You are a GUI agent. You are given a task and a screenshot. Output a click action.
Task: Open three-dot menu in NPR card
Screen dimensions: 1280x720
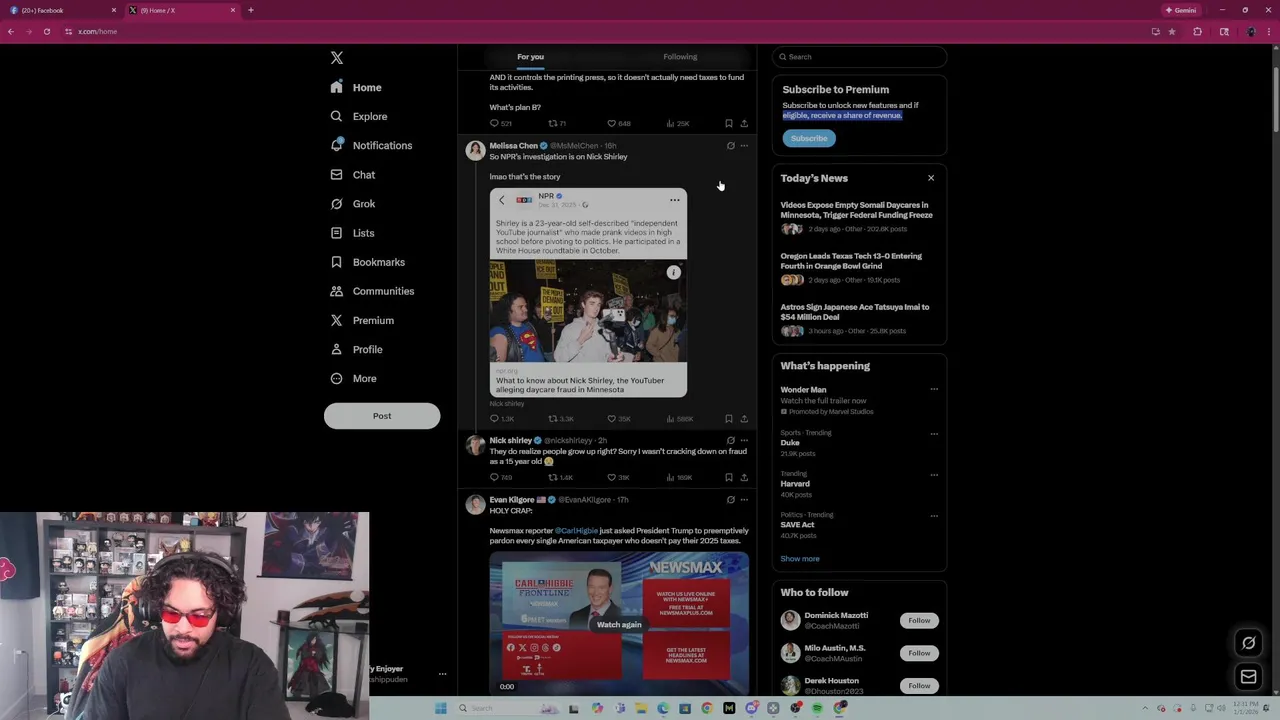click(674, 200)
